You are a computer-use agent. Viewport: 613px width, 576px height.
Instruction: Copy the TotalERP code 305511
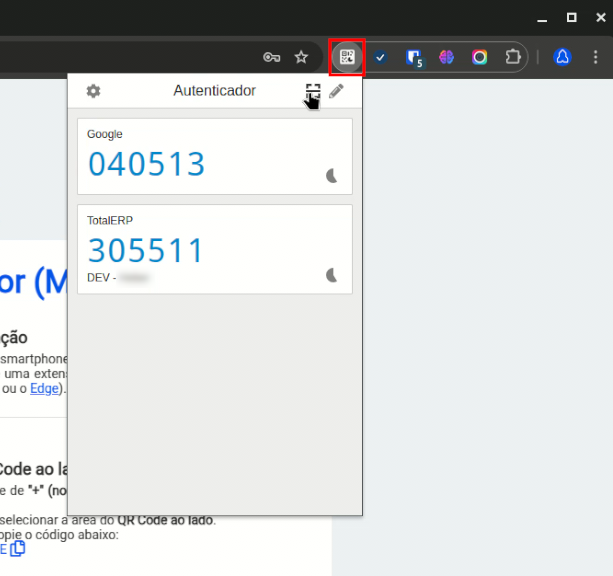tap(145, 250)
